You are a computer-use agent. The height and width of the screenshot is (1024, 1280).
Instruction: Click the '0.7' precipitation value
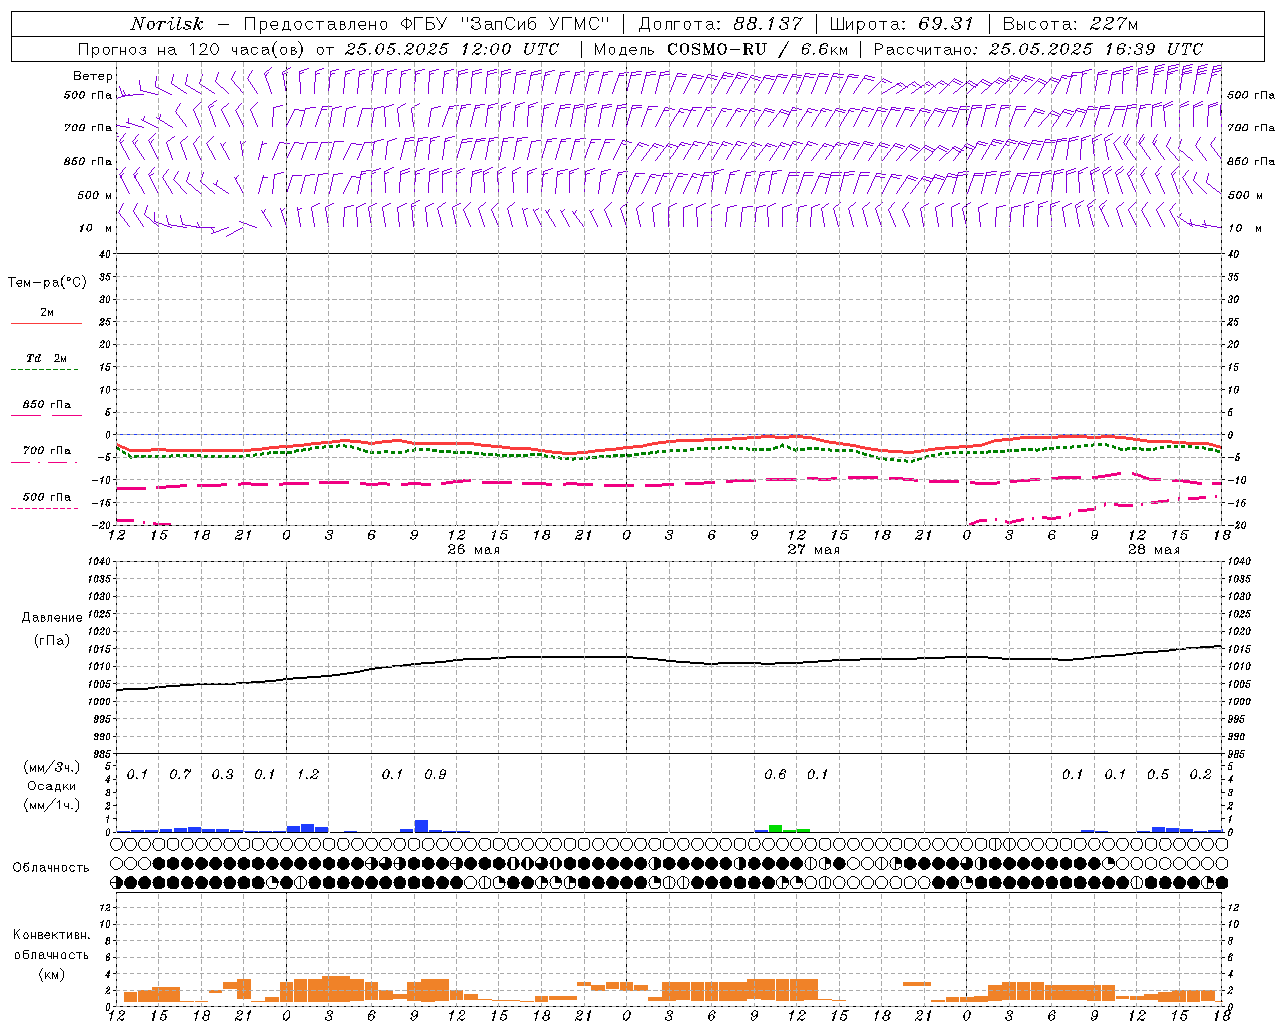(x=180, y=775)
